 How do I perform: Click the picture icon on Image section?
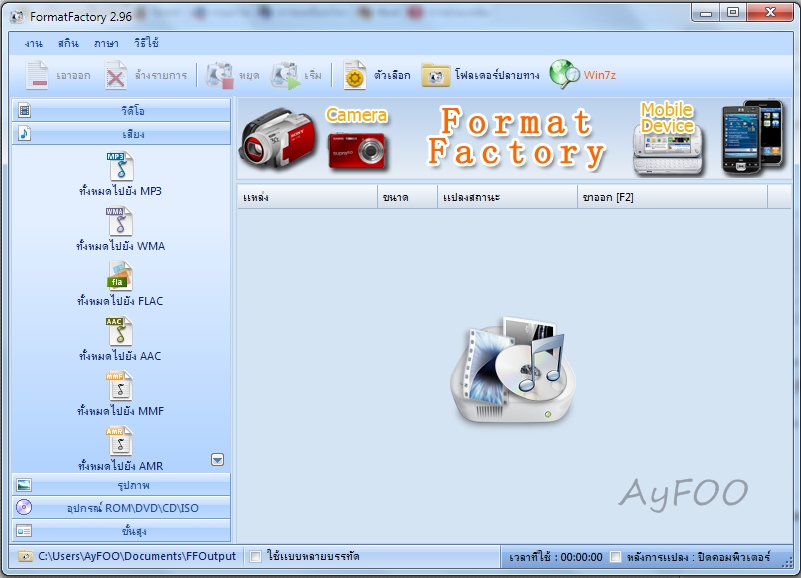24,484
